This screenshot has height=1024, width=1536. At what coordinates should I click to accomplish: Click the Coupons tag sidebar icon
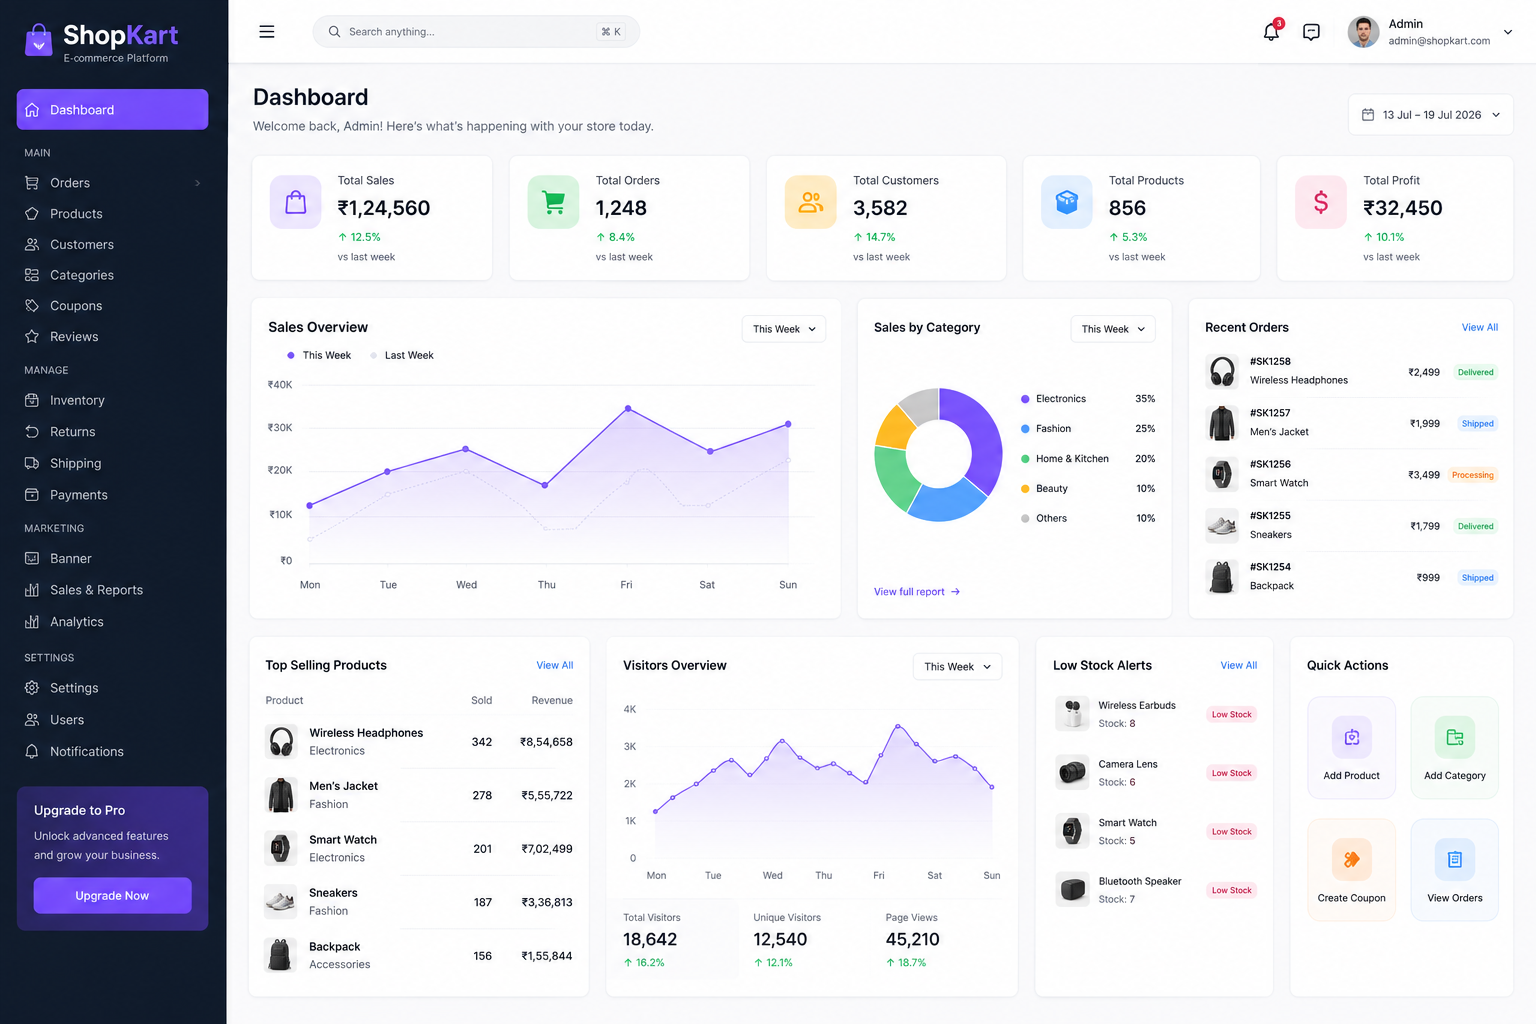click(x=32, y=306)
